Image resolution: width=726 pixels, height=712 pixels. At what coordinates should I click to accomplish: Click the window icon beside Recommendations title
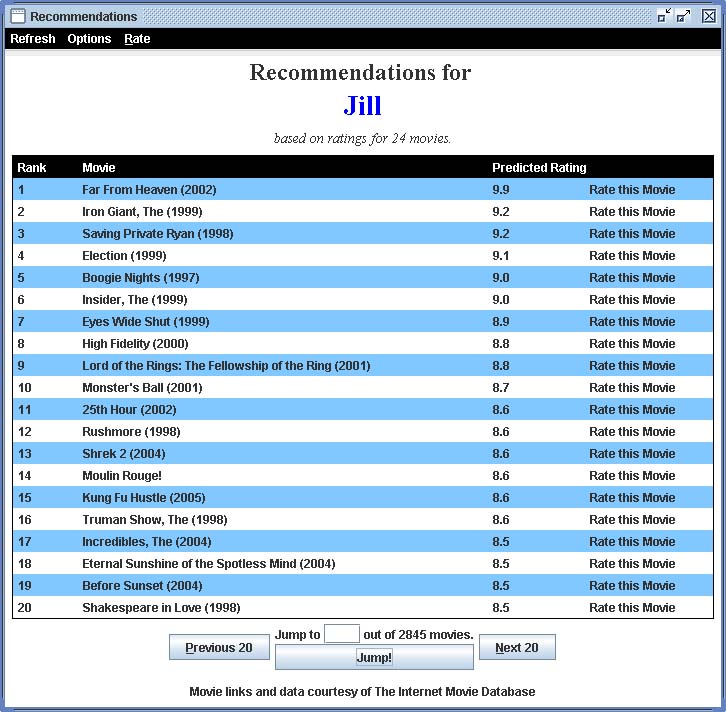pos(18,16)
